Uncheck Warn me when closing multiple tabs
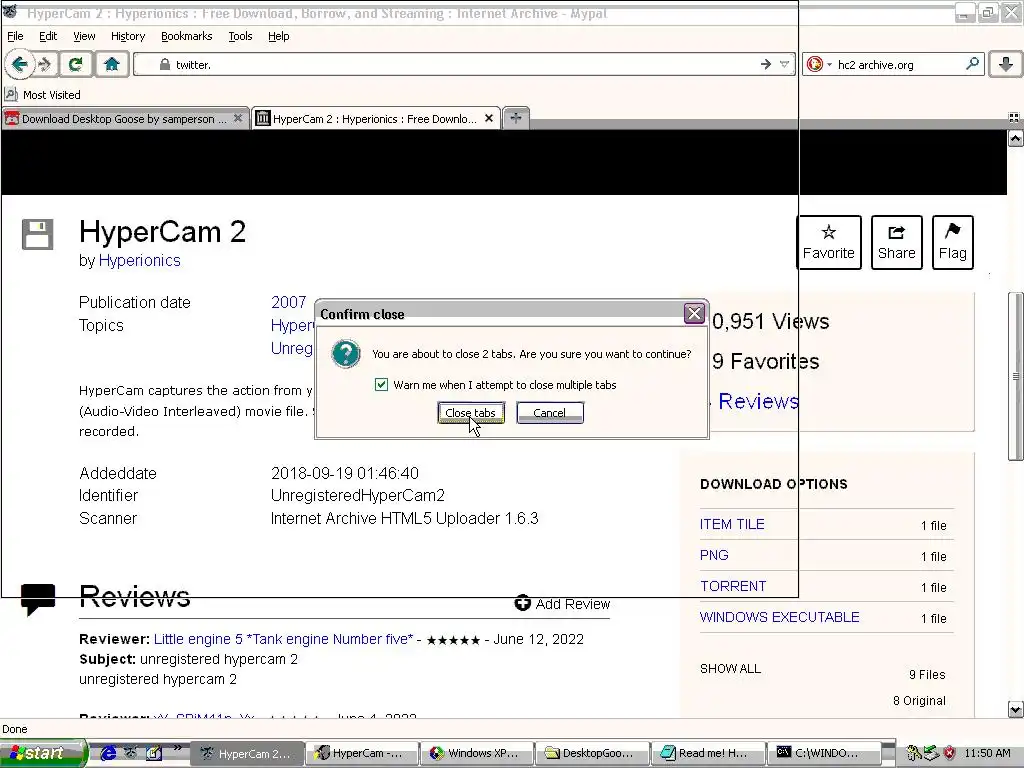 coord(381,385)
